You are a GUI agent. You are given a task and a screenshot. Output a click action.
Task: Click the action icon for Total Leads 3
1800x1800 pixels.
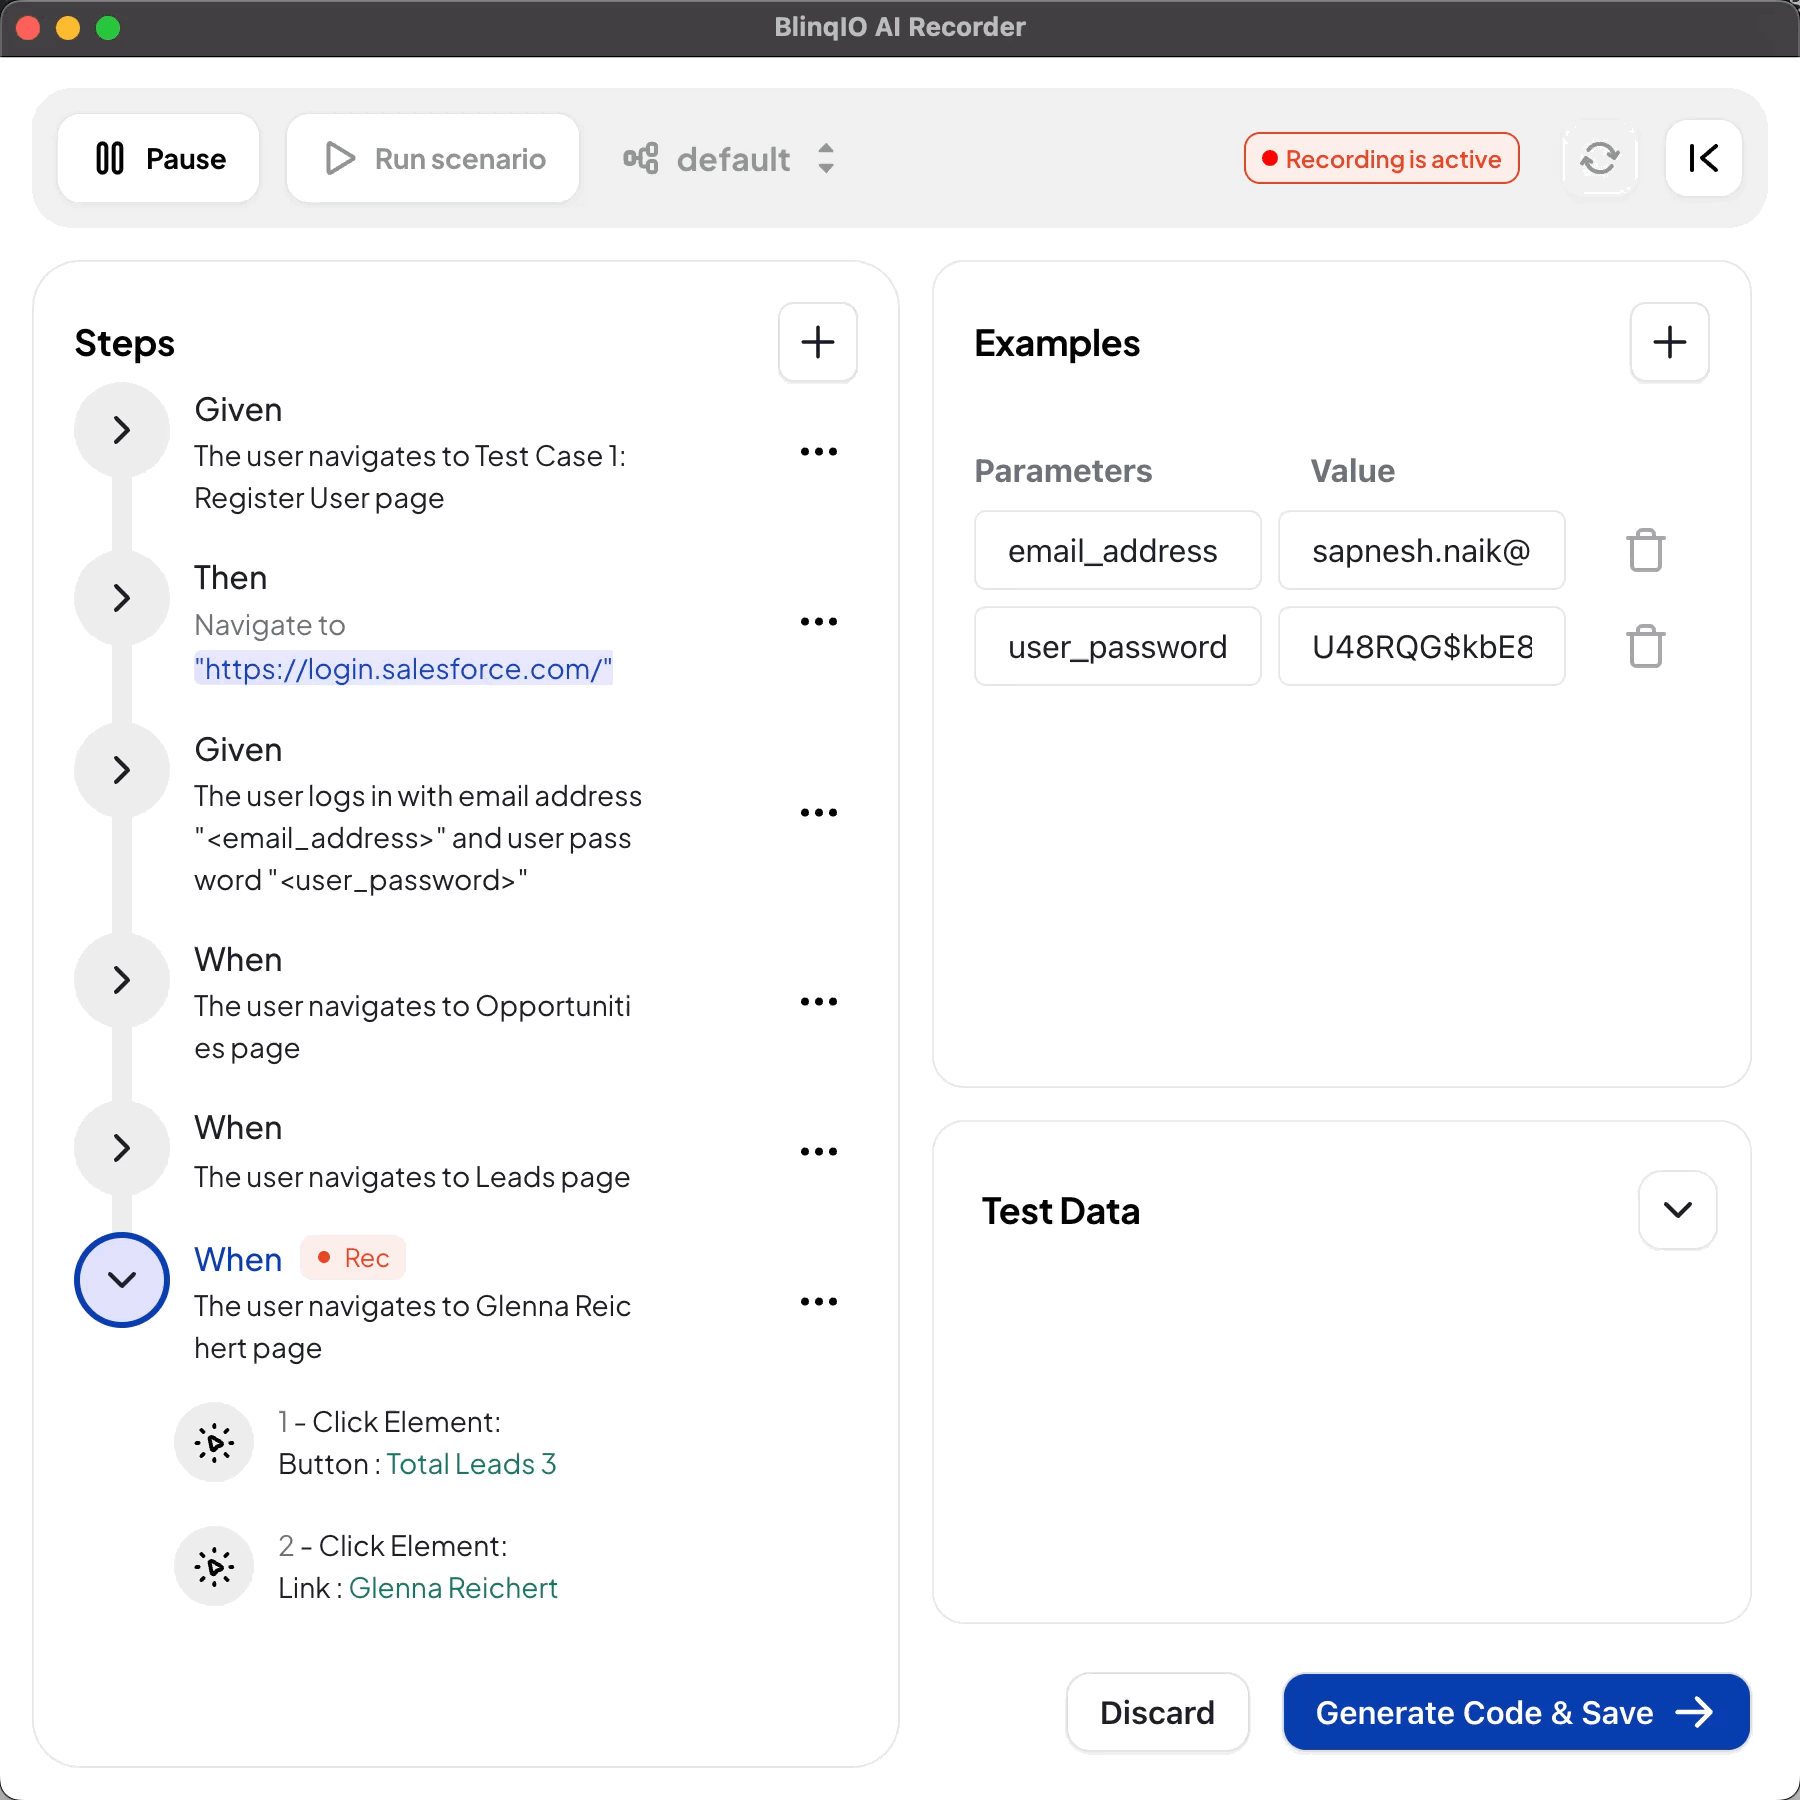tap(214, 1443)
